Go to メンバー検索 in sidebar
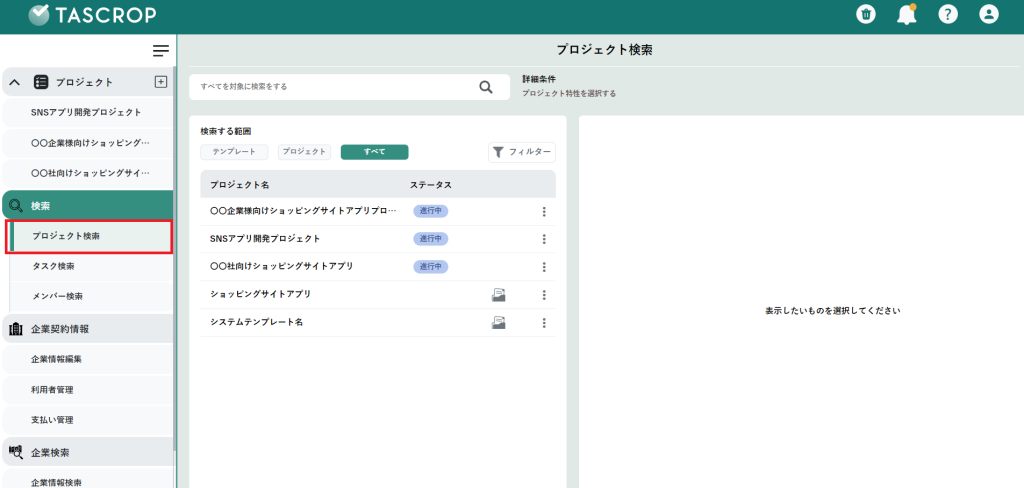This screenshot has width=1024, height=488. (x=90, y=296)
